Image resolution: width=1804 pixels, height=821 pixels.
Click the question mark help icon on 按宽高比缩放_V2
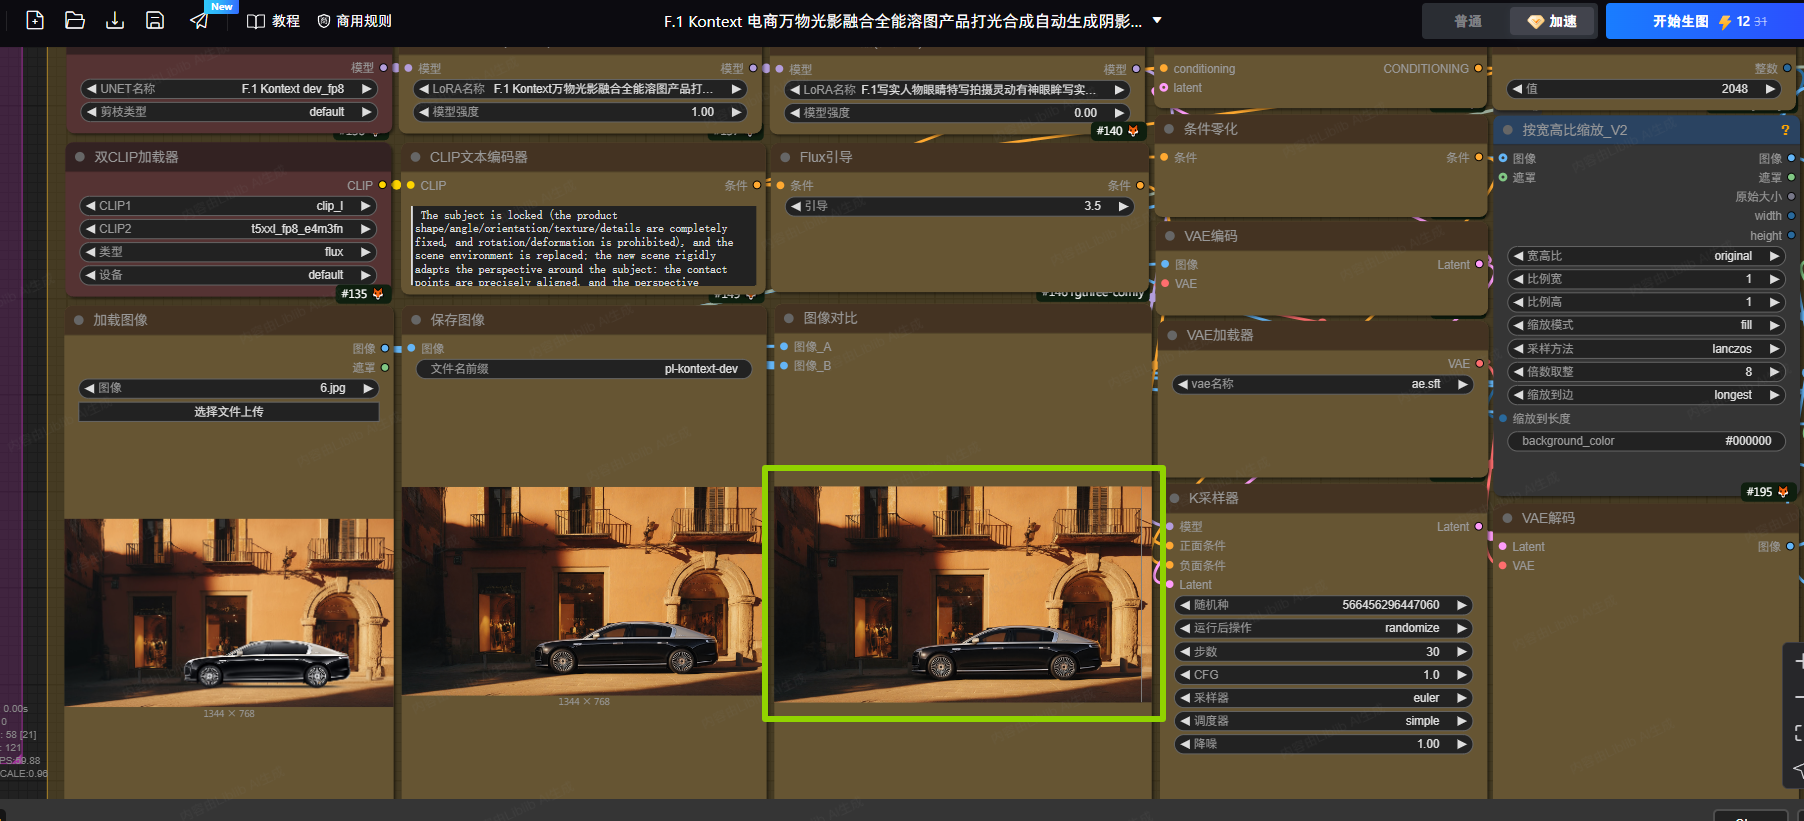pos(1785,130)
